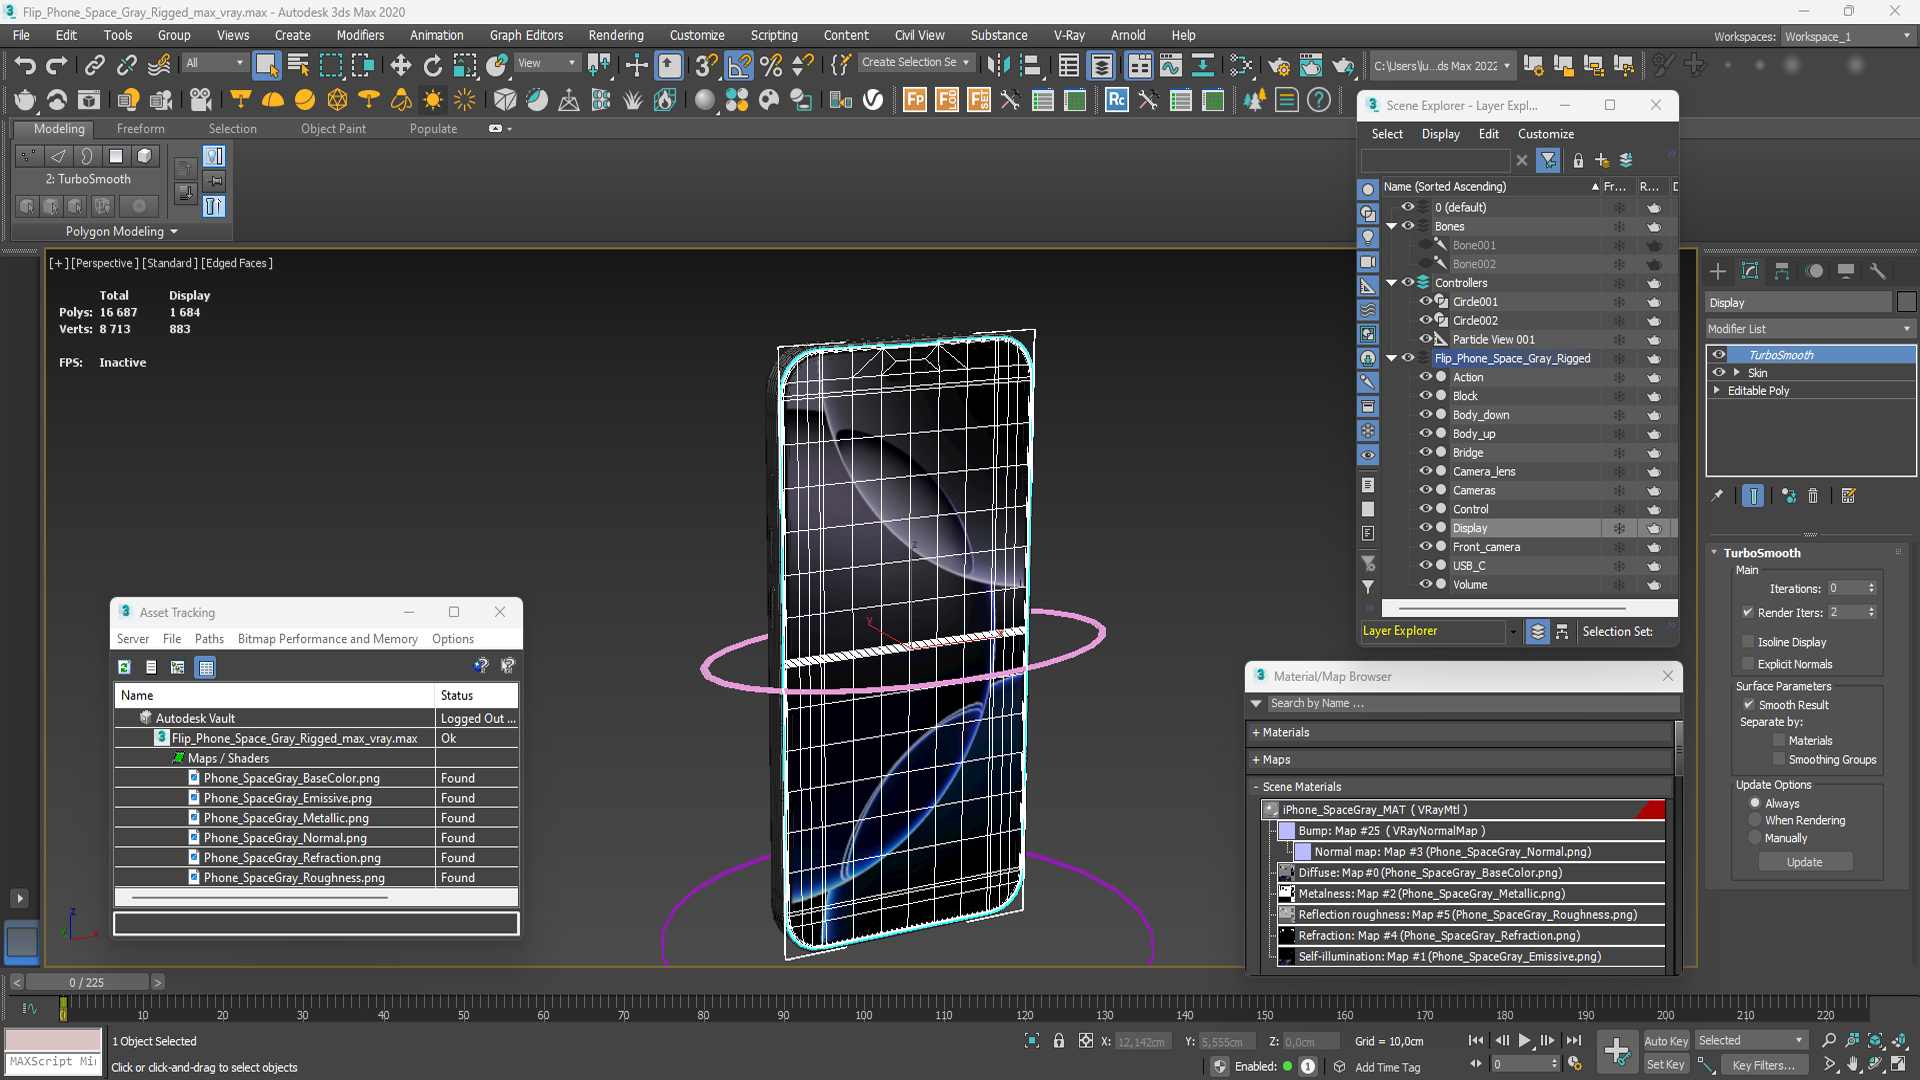Click the Play Animation button

(x=1524, y=1041)
